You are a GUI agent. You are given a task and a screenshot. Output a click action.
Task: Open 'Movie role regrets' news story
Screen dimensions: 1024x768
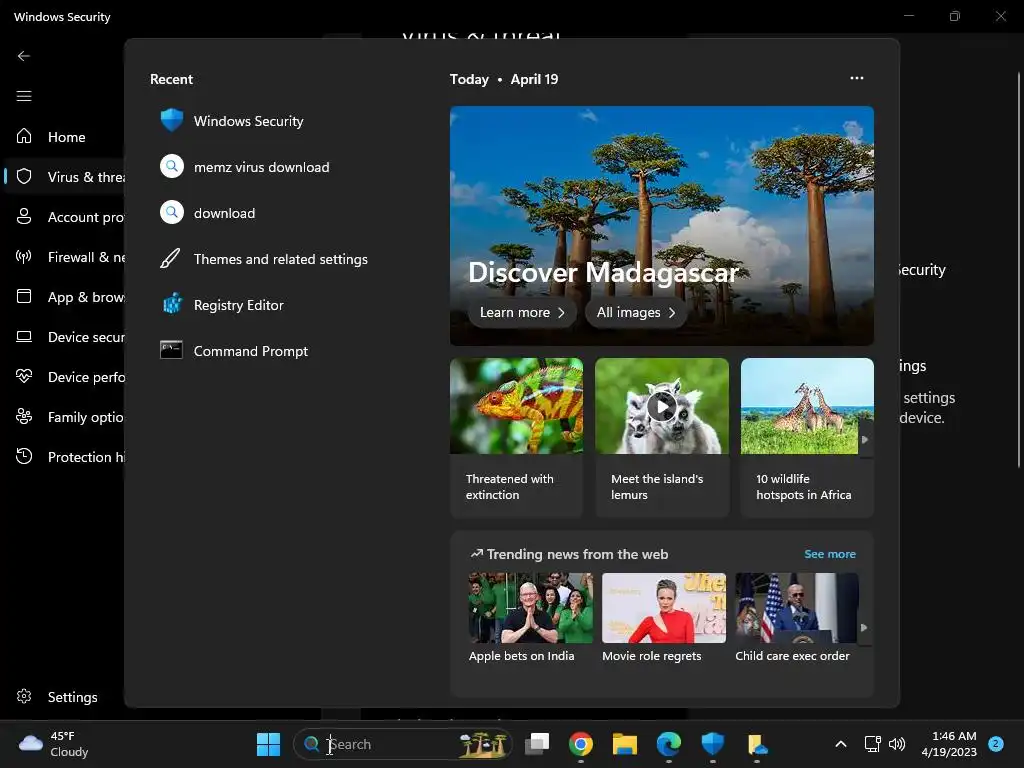[x=664, y=618]
